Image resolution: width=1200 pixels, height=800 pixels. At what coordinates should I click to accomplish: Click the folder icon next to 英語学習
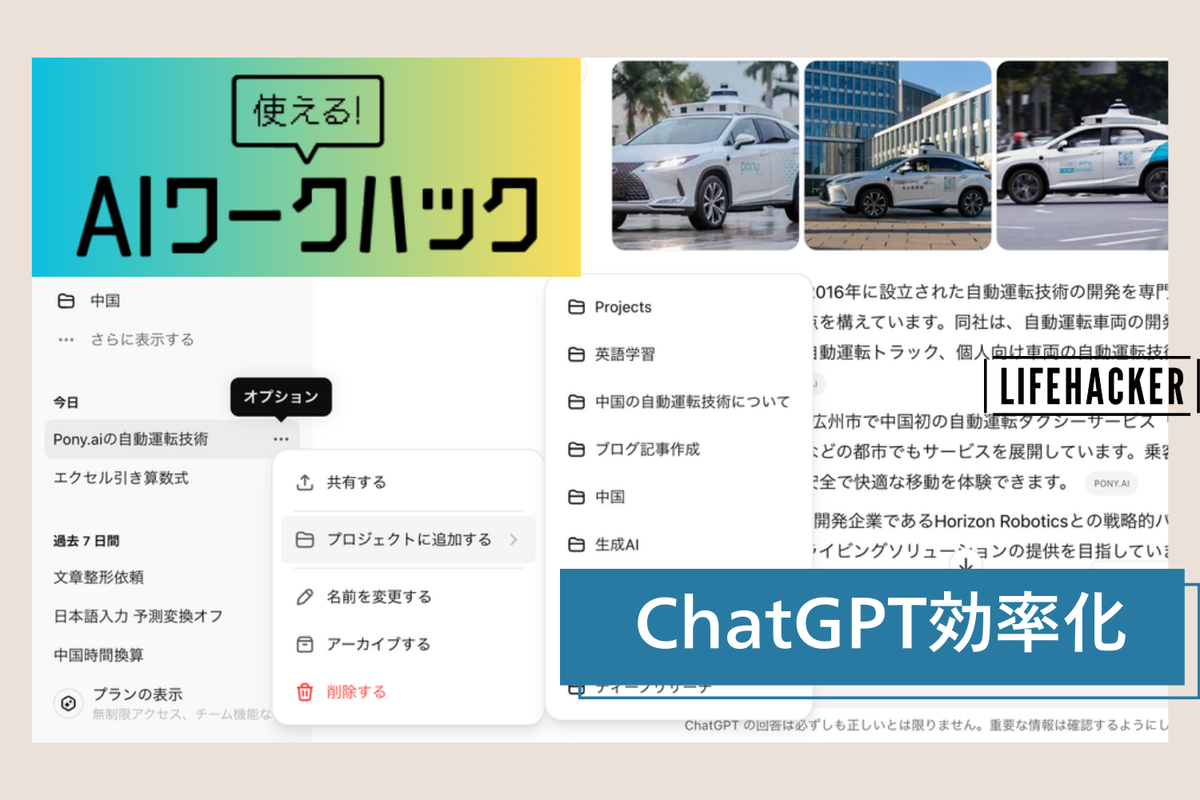(x=576, y=354)
